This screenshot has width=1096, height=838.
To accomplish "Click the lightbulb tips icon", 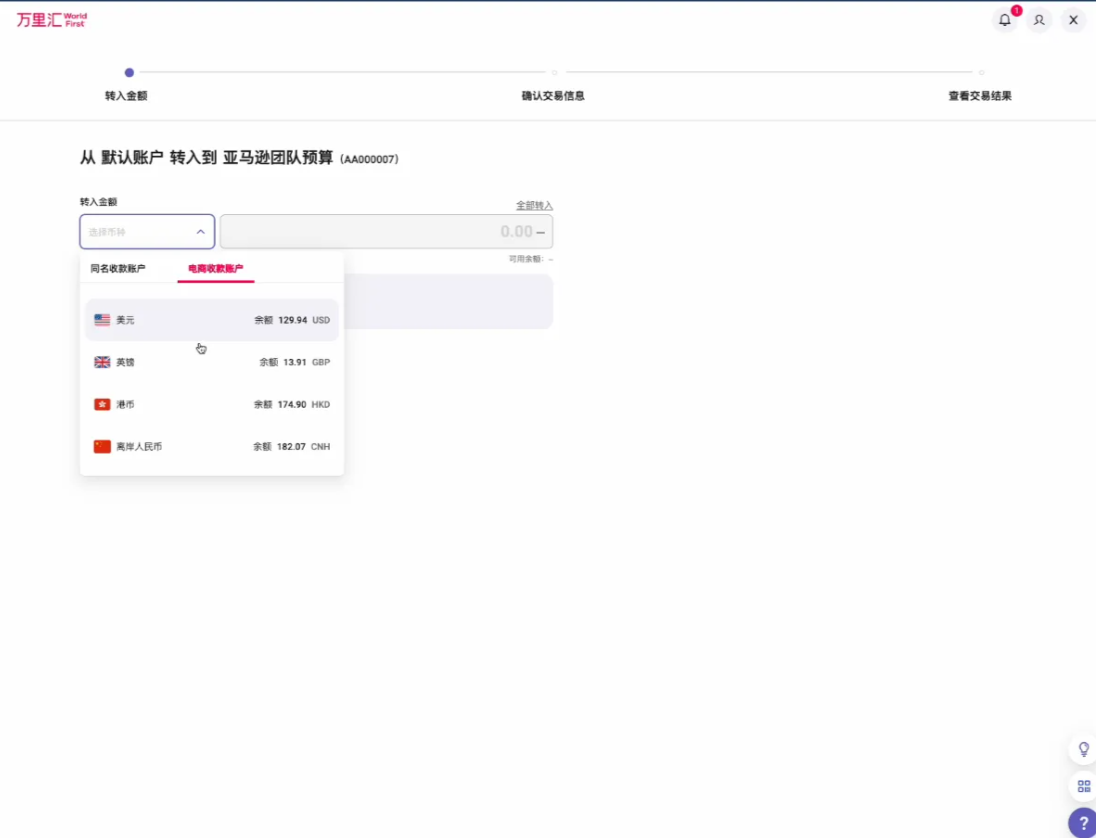I will (x=1083, y=749).
